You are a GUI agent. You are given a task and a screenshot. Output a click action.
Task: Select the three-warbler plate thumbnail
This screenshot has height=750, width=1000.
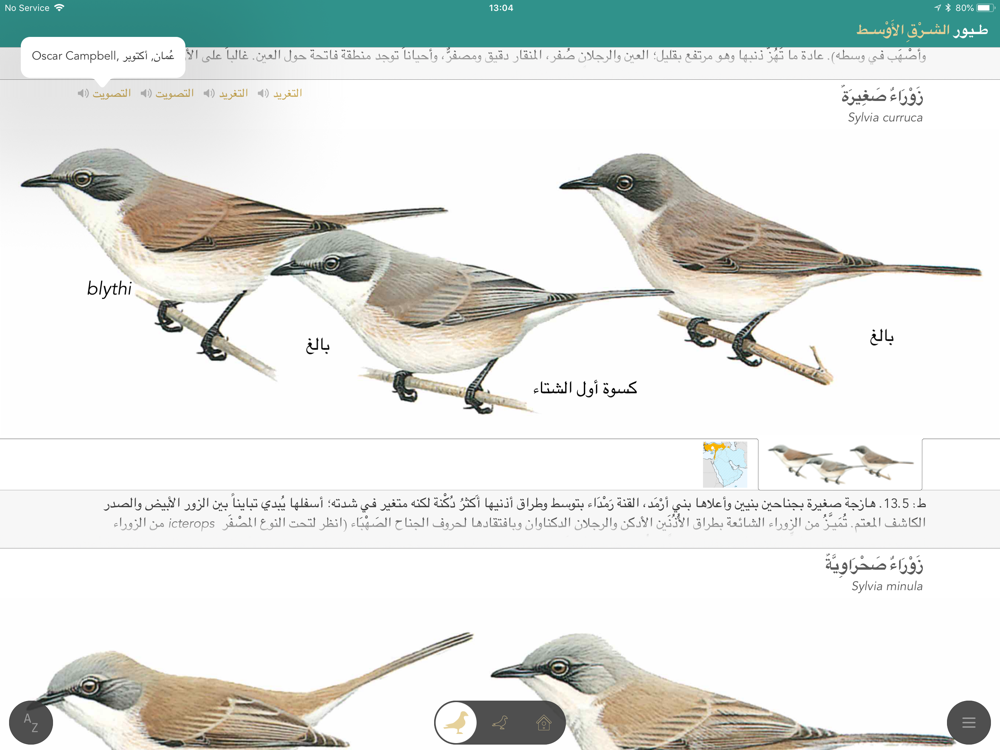pos(841,464)
